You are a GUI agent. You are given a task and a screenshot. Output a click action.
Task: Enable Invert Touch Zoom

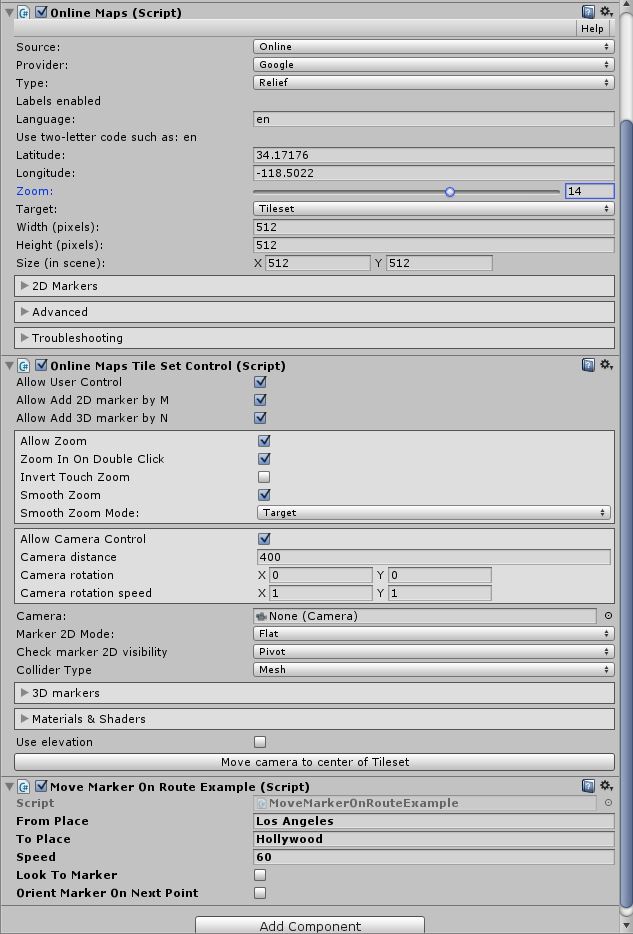pyautogui.click(x=264, y=477)
